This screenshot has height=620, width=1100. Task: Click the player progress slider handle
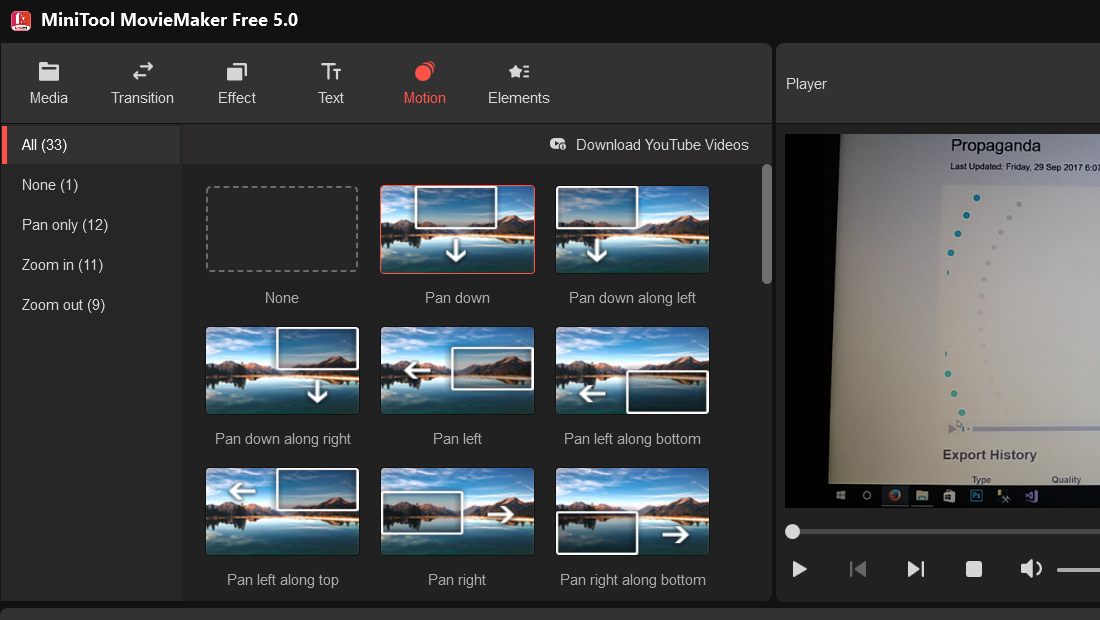click(x=792, y=532)
